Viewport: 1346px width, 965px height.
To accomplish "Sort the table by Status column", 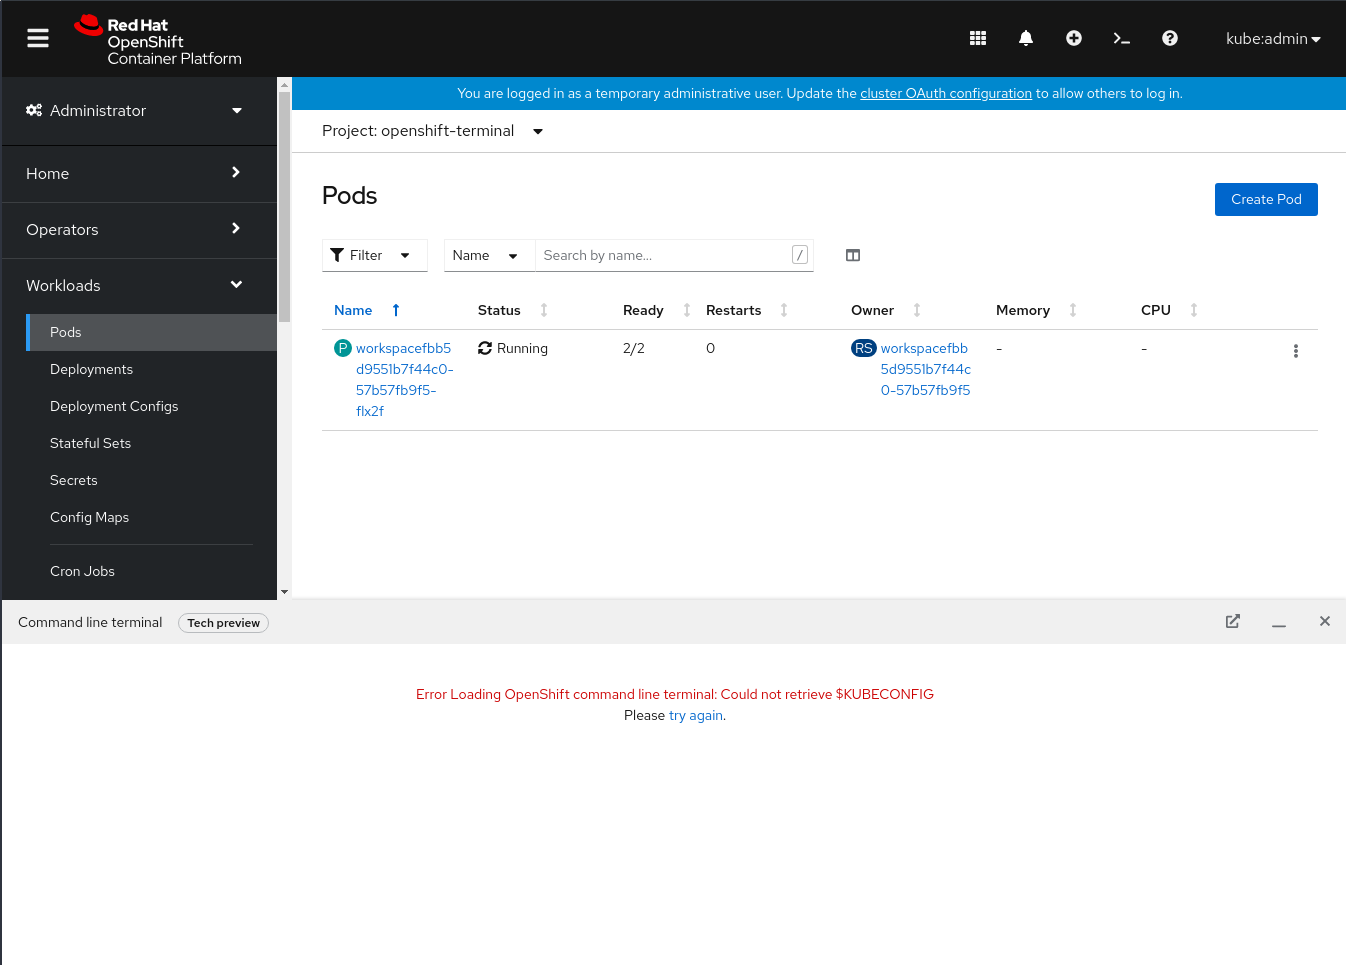I will (x=513, y=310).
